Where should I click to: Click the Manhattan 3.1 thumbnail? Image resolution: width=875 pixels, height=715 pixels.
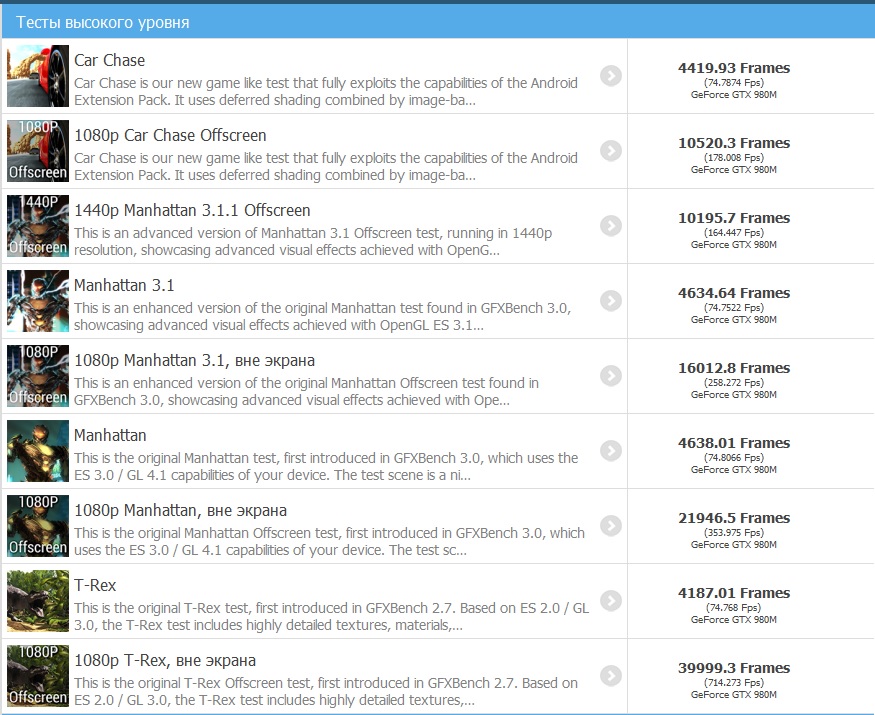pyautogui.click(x=38, y=301)
